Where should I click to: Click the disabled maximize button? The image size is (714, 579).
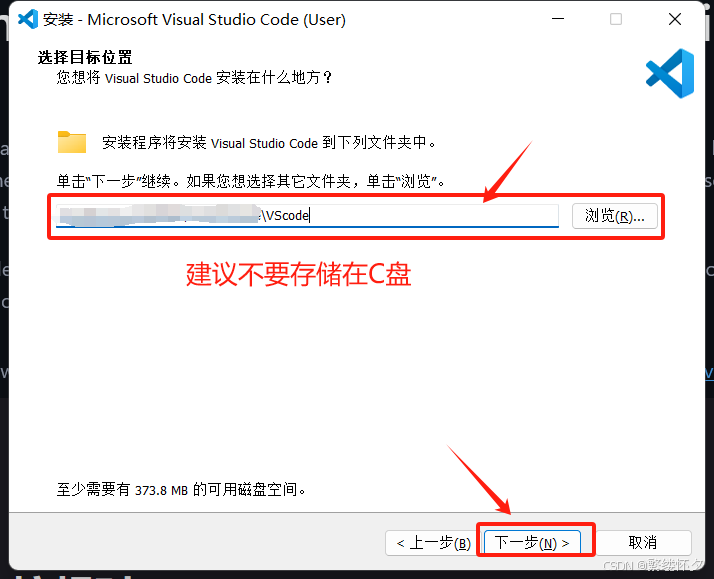click(x=616, y=19)
